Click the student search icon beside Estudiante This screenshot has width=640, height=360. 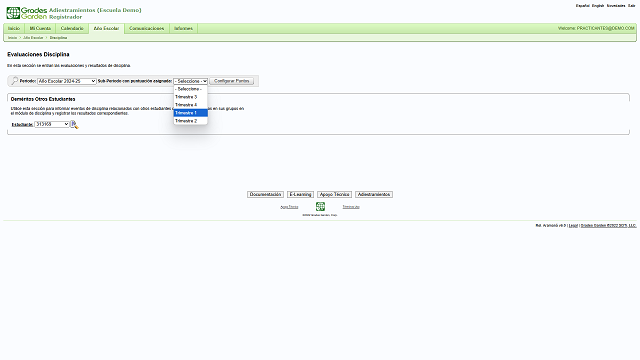click(74, 125)
